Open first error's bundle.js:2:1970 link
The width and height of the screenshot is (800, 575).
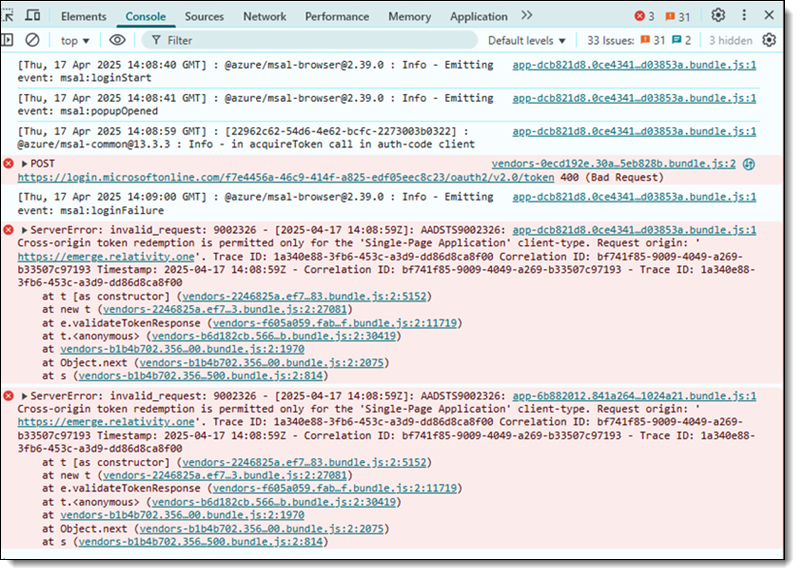pyautogui.click(x=182, y=349)
